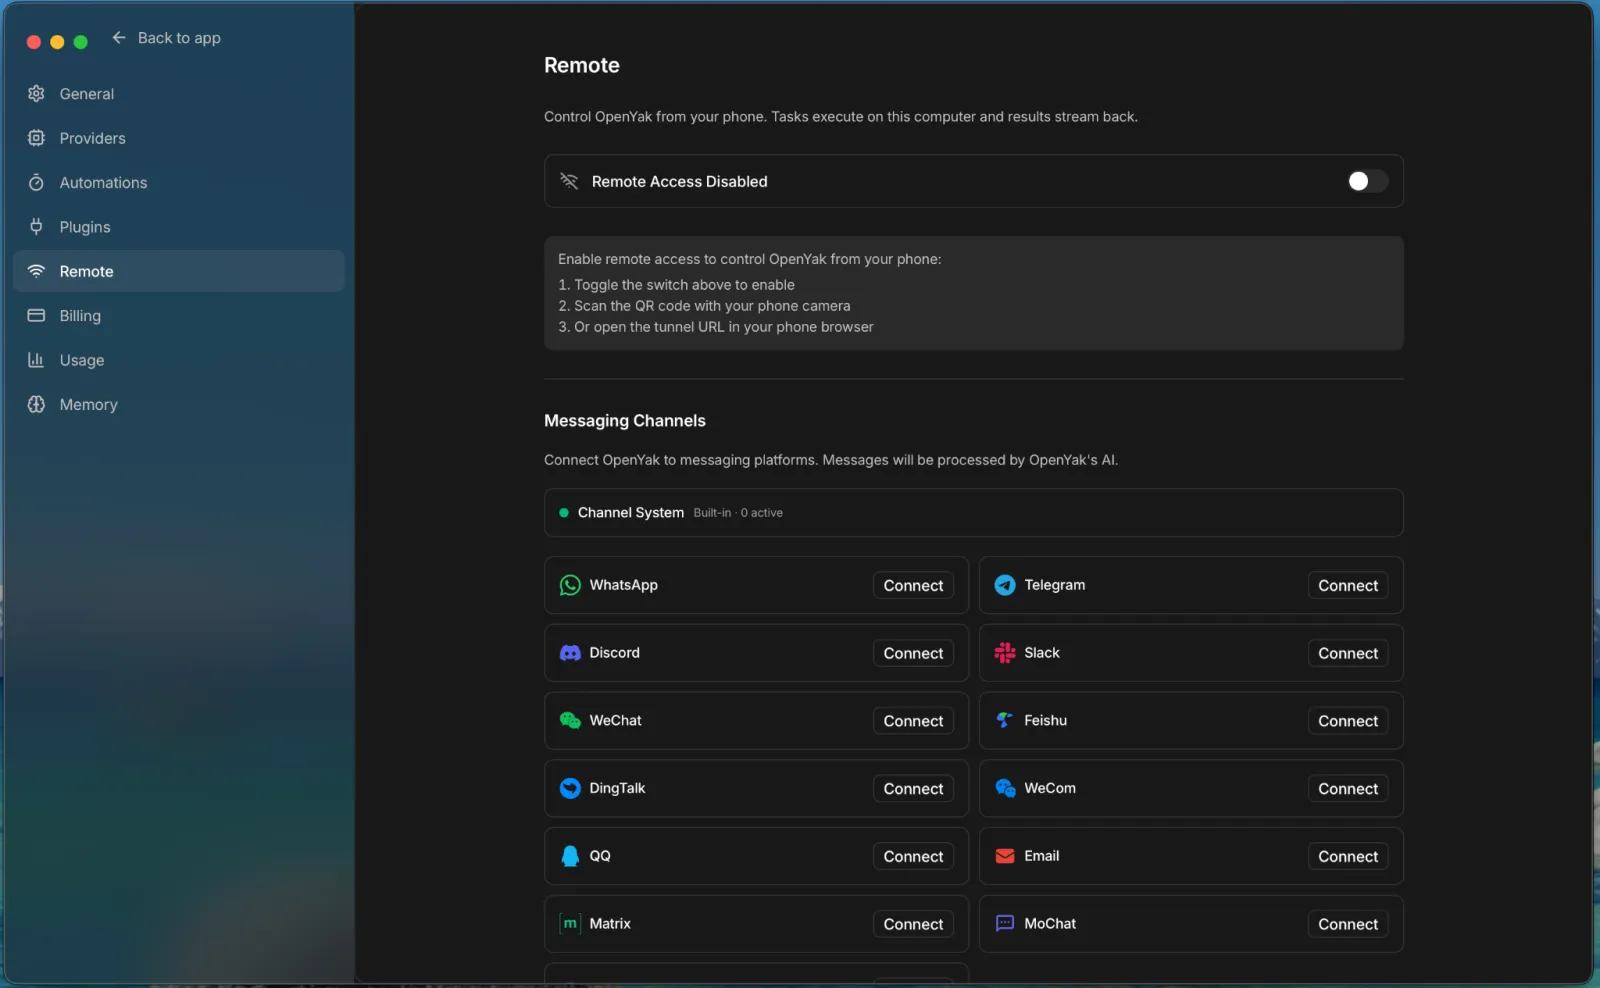Connect the WeChat channel
The height and width of the screenshot is (988, 1600).
(x=912, y=721)
